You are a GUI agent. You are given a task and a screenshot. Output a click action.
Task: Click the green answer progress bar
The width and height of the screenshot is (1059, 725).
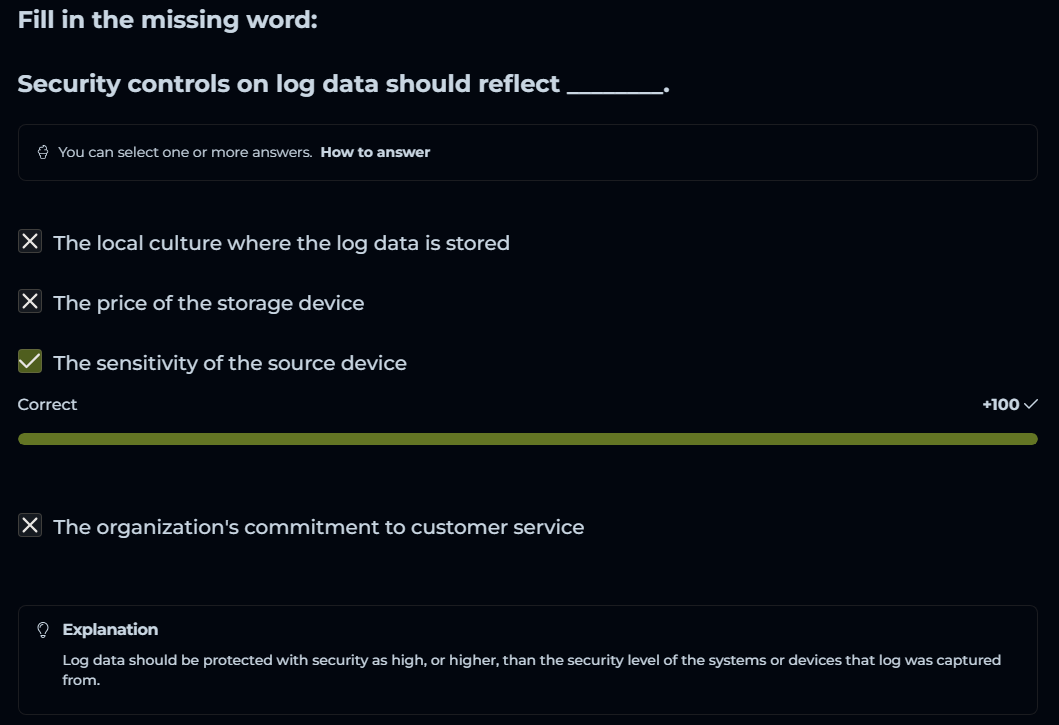tap(527, 439)
